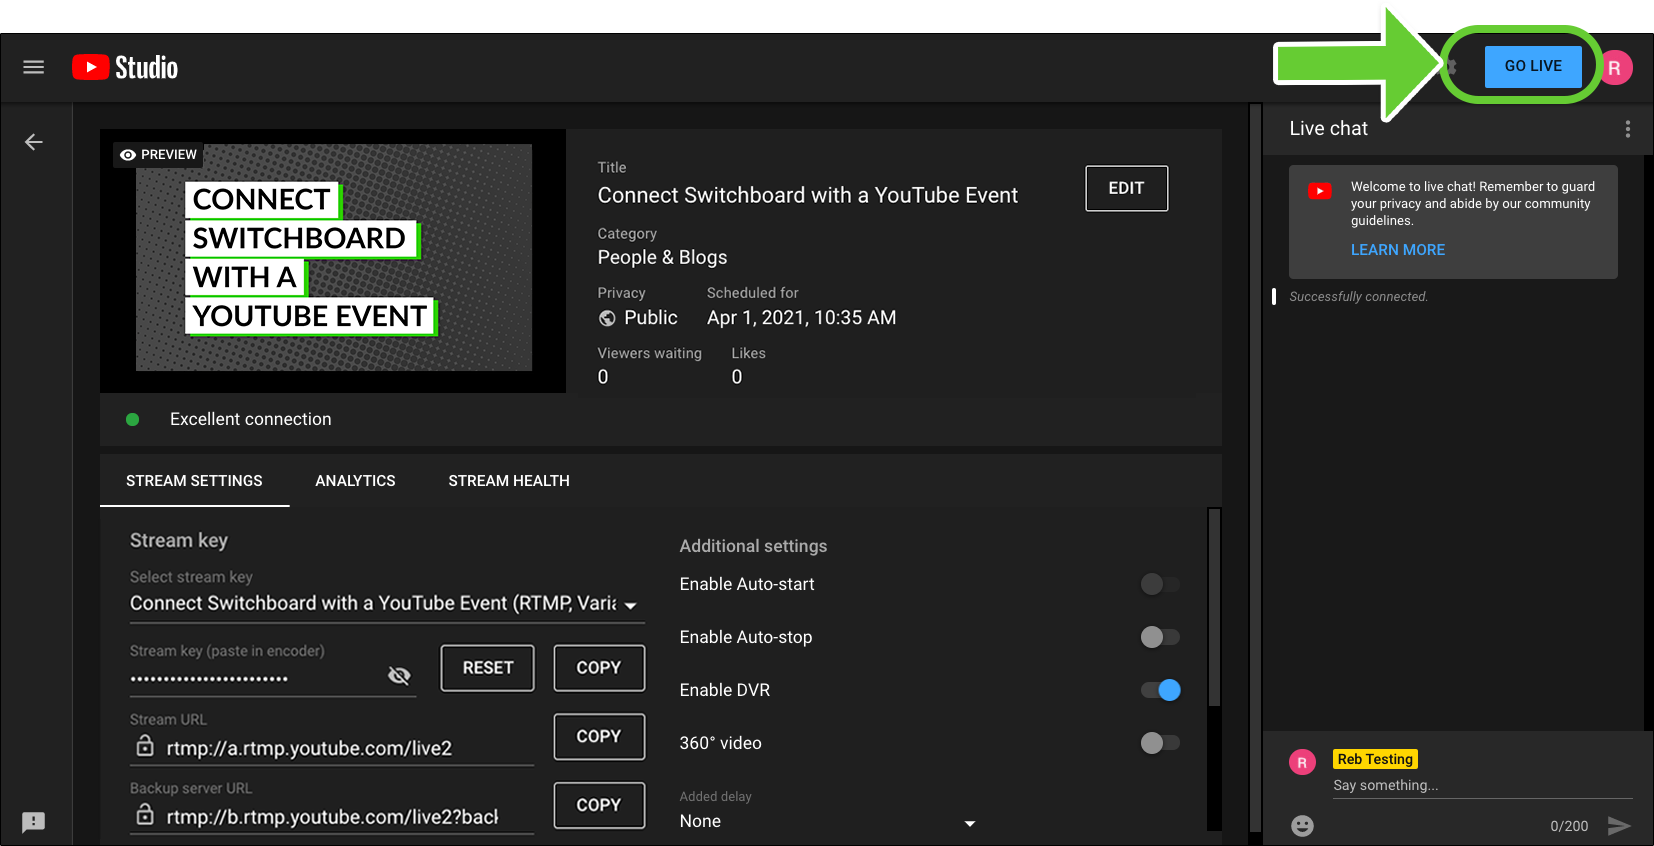This screenshot has width=1654, height=846.
Task: Copy the stream key
Action: (599, 668)
